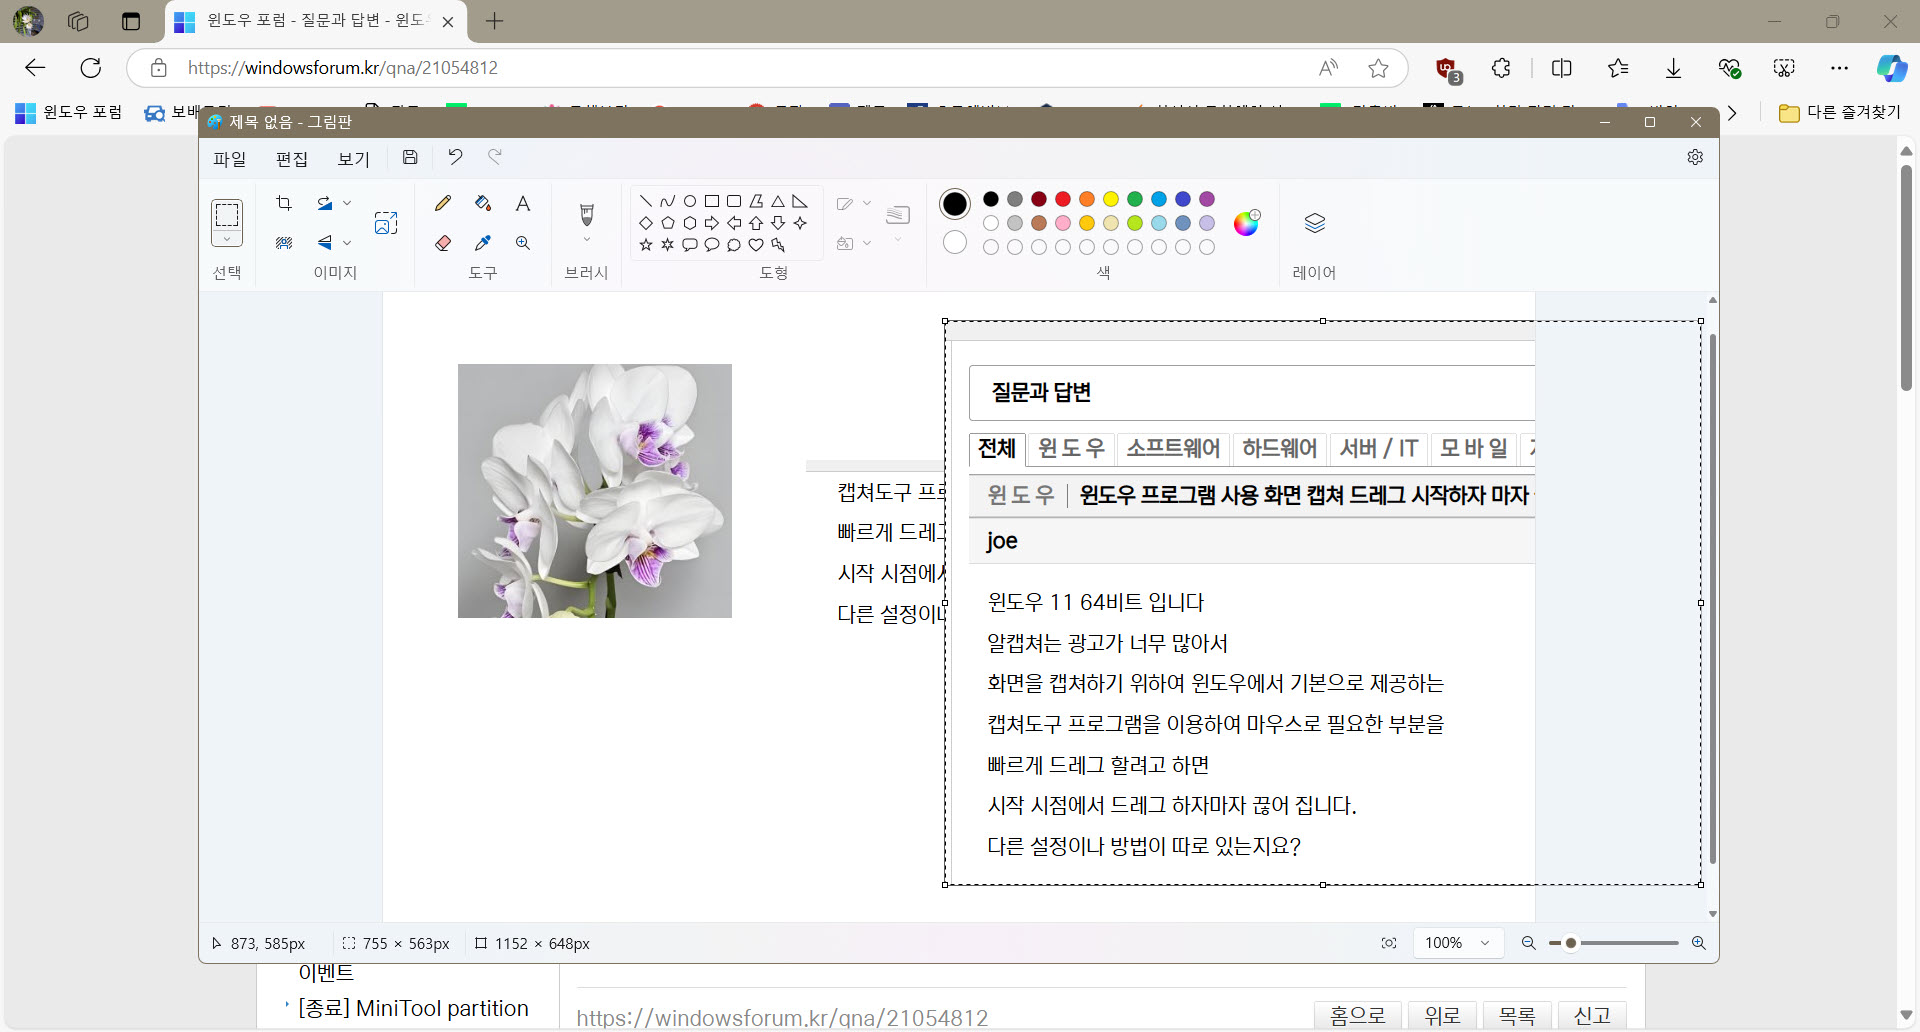Choose Color 1 primary black swatch

955,204
